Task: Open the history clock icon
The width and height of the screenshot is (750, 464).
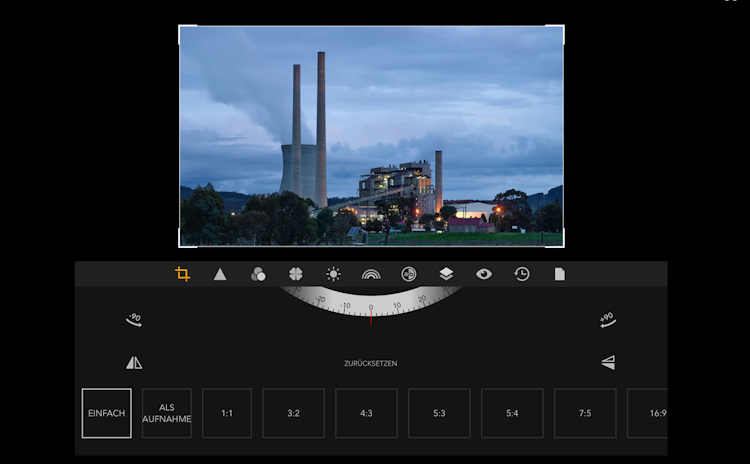Action: pyautogui.click(x=522, y=274)
